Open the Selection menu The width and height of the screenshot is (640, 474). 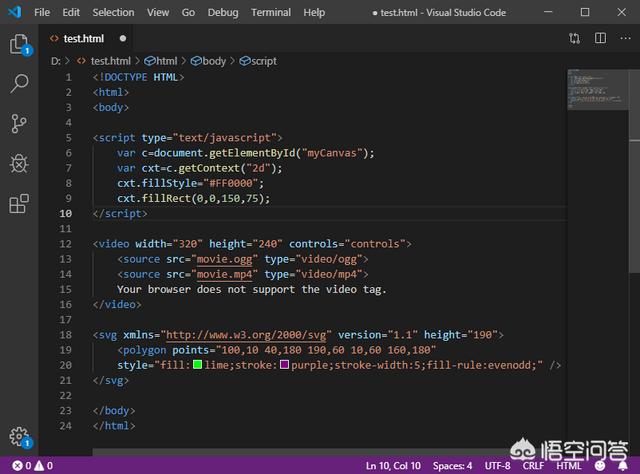coord(113,12)
